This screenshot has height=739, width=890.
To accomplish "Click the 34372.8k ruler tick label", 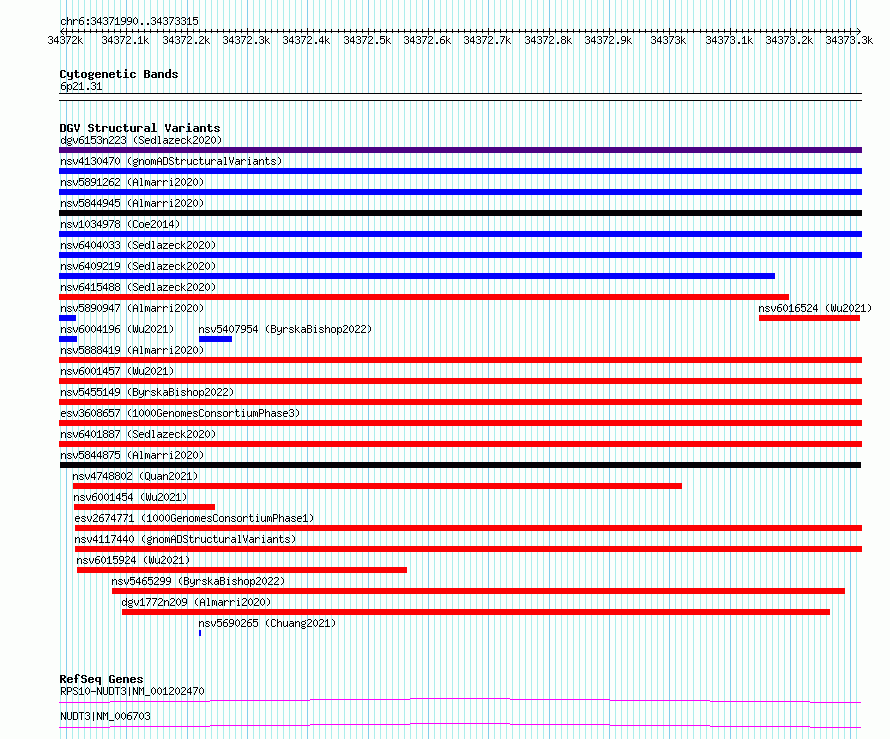I will 548,40.
